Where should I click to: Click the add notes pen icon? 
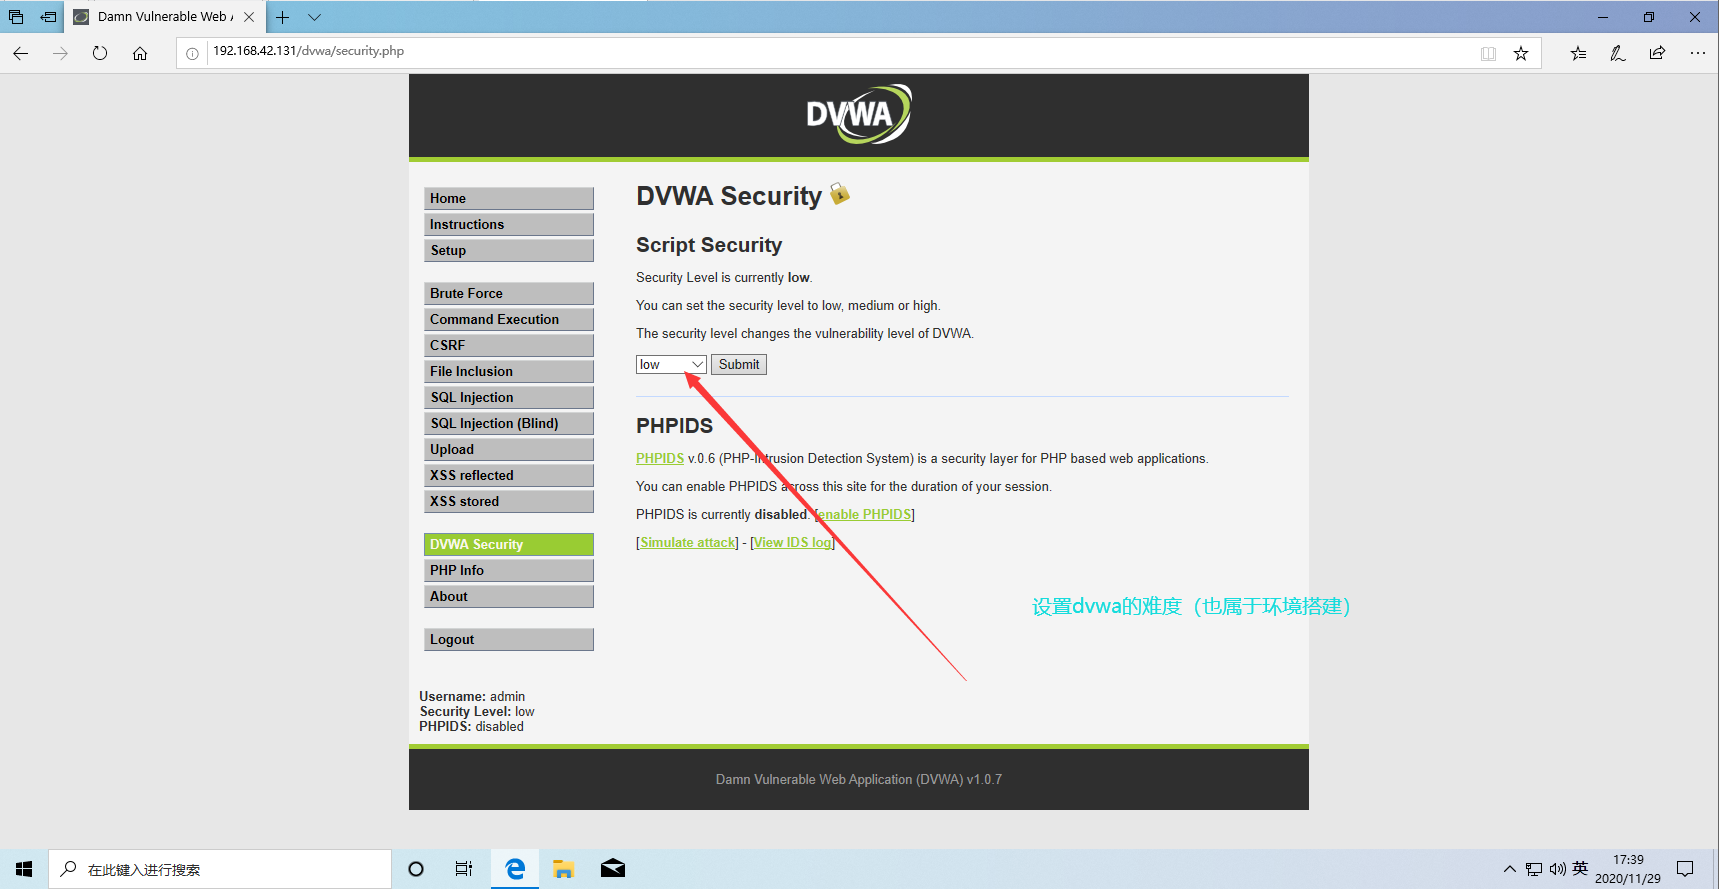point(1618,53)
